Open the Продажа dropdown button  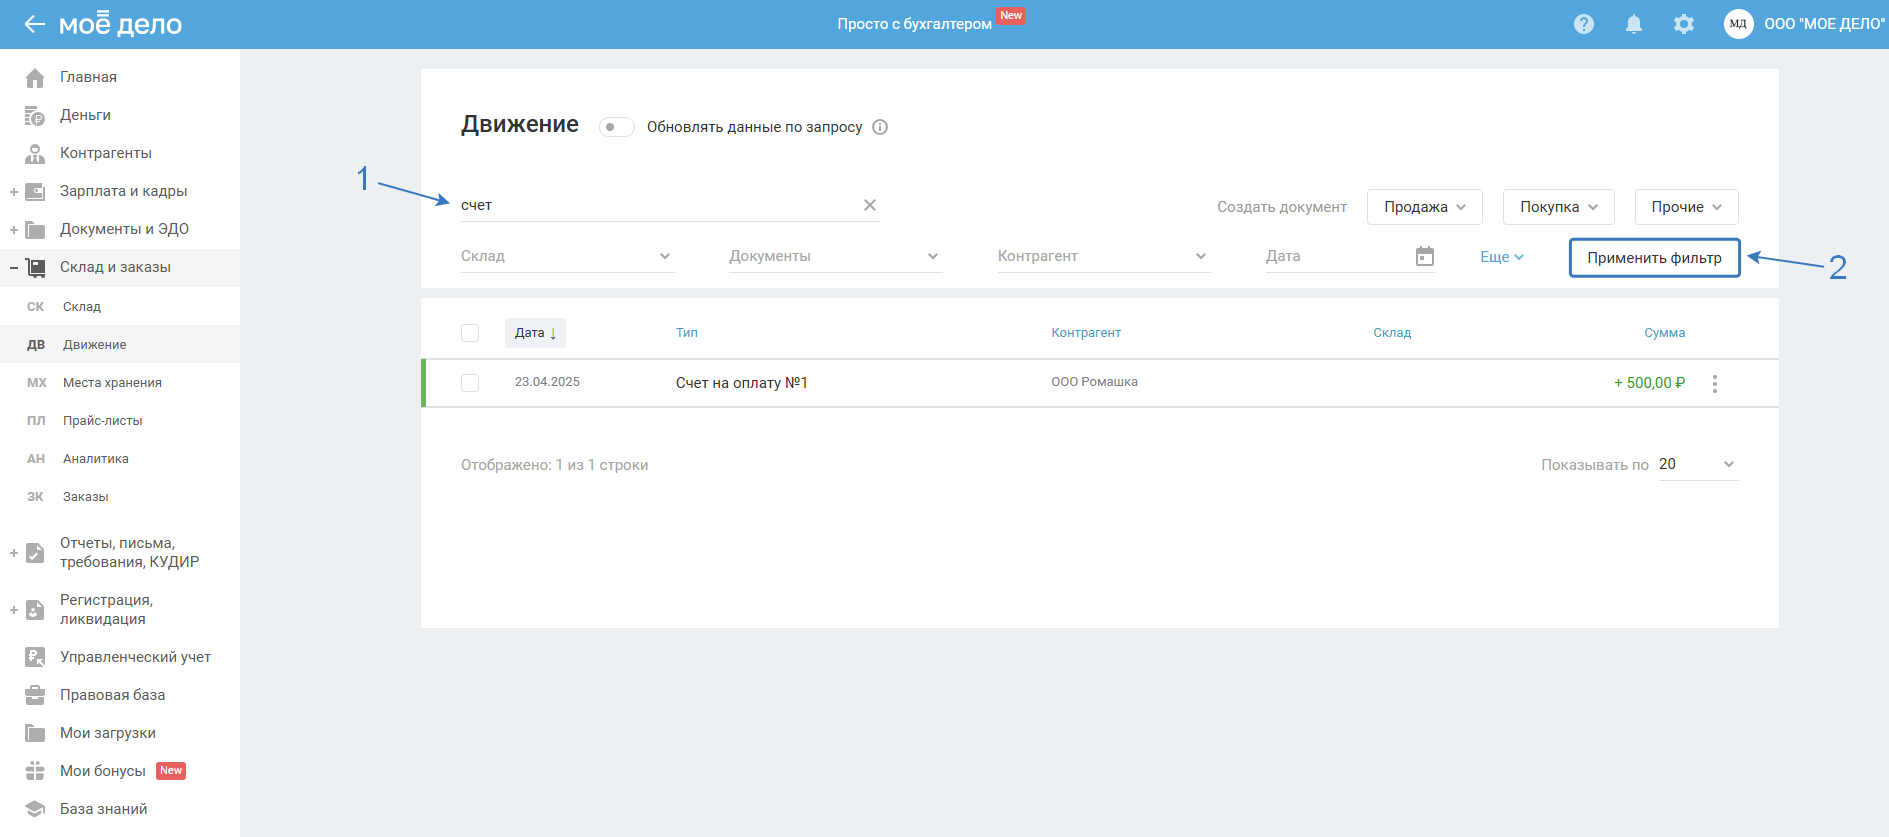(x=1425, y=207)
